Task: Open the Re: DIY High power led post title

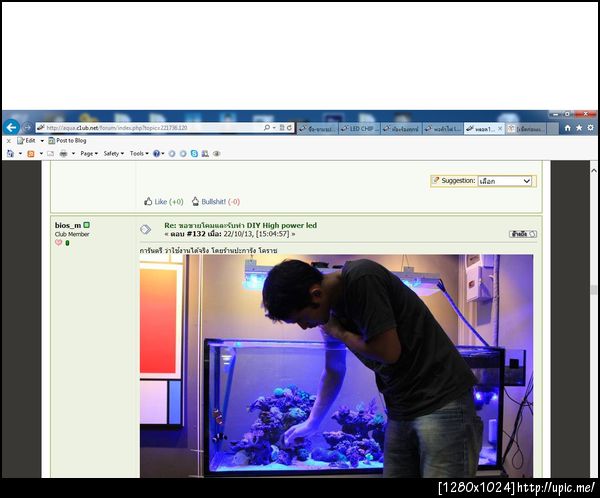Action: click(240, 225)
